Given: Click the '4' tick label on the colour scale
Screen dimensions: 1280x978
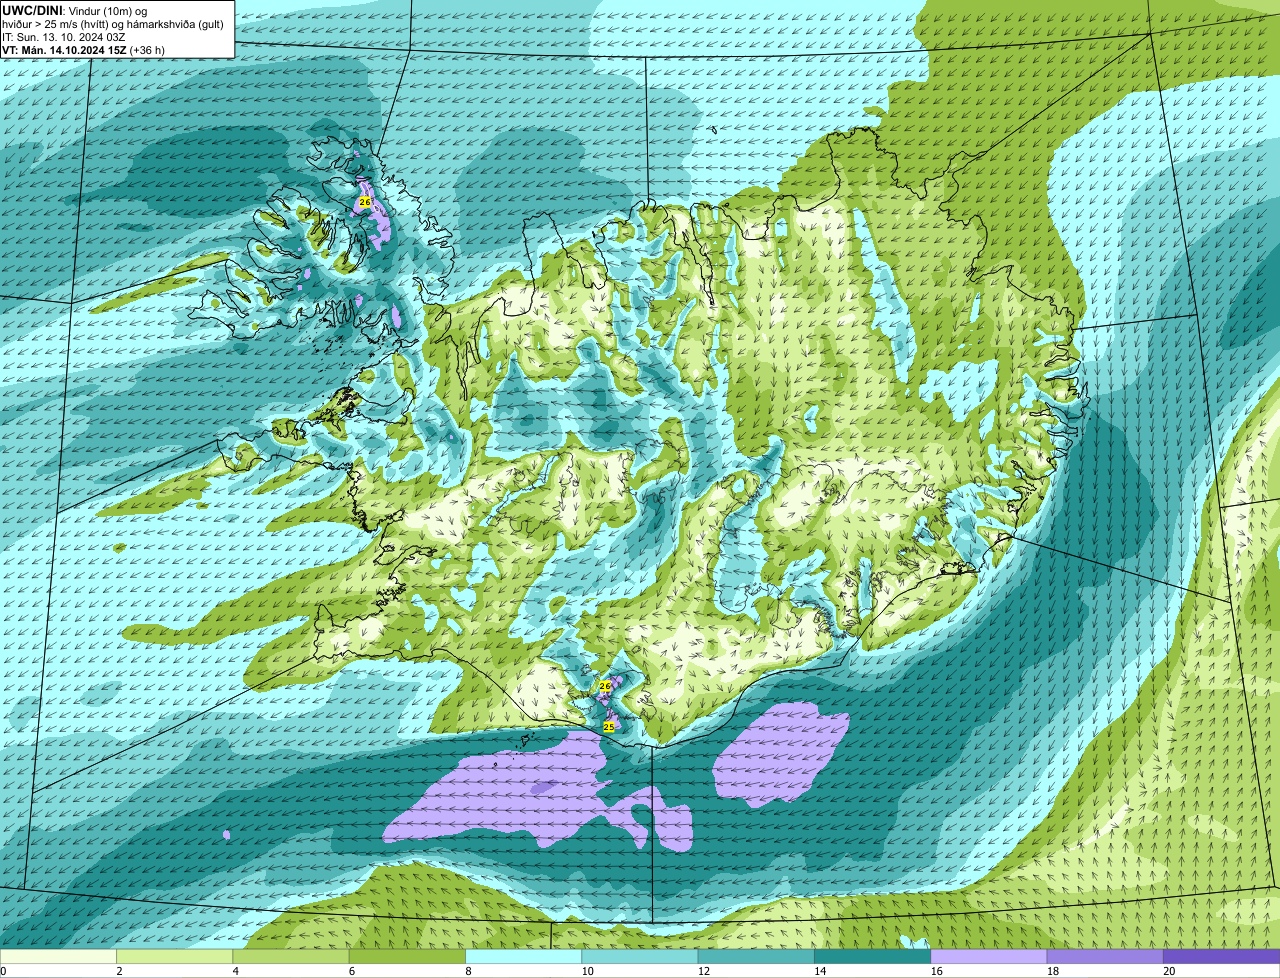Looking at the screenshot, I should 235,971.
